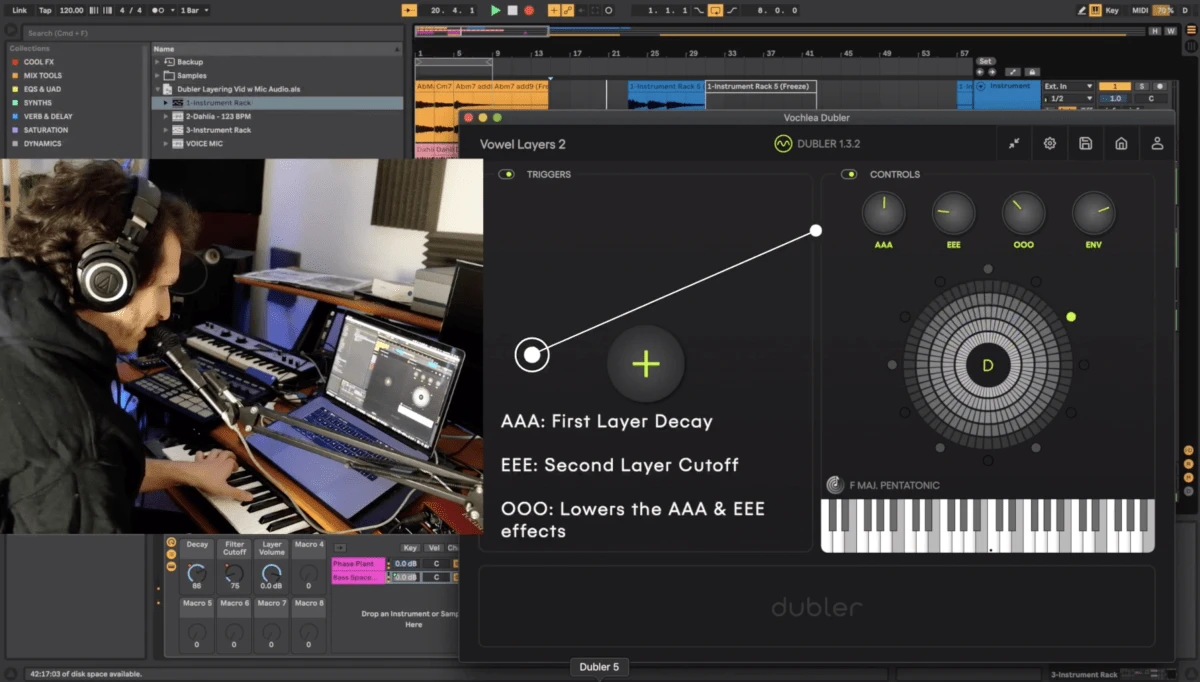
Task: Toggle the Automation Arm button
Action: [x=568, y=10]
